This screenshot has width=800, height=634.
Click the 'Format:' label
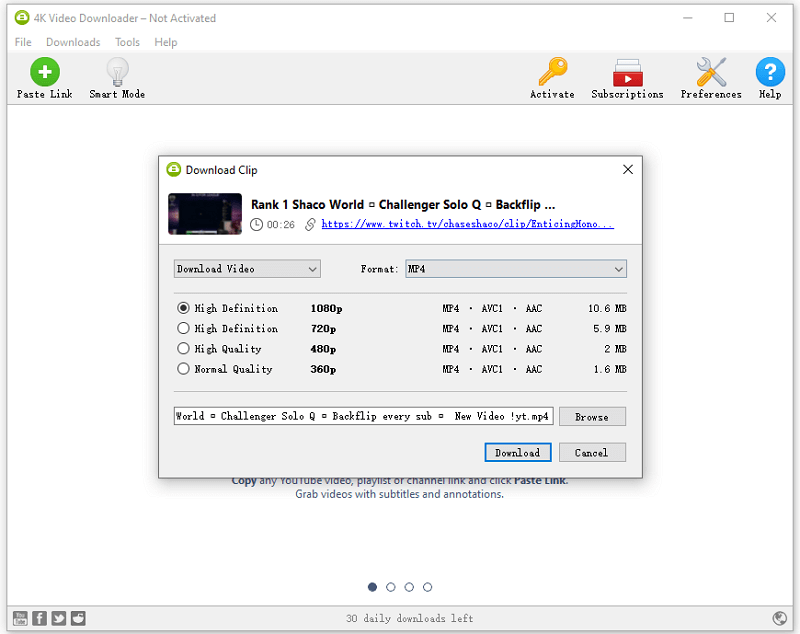(x=379, y=269)
